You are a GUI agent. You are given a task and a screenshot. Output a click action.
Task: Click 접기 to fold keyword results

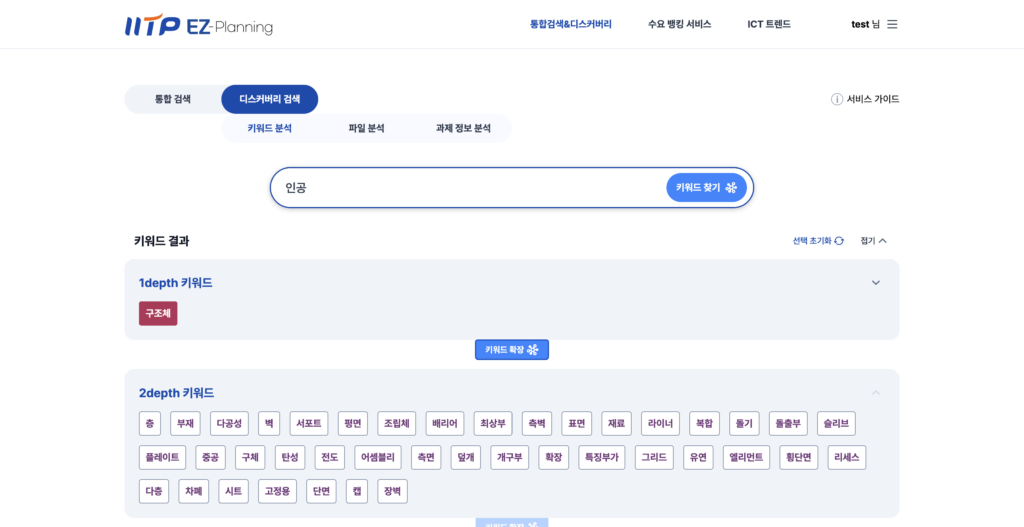pos(873,241)
